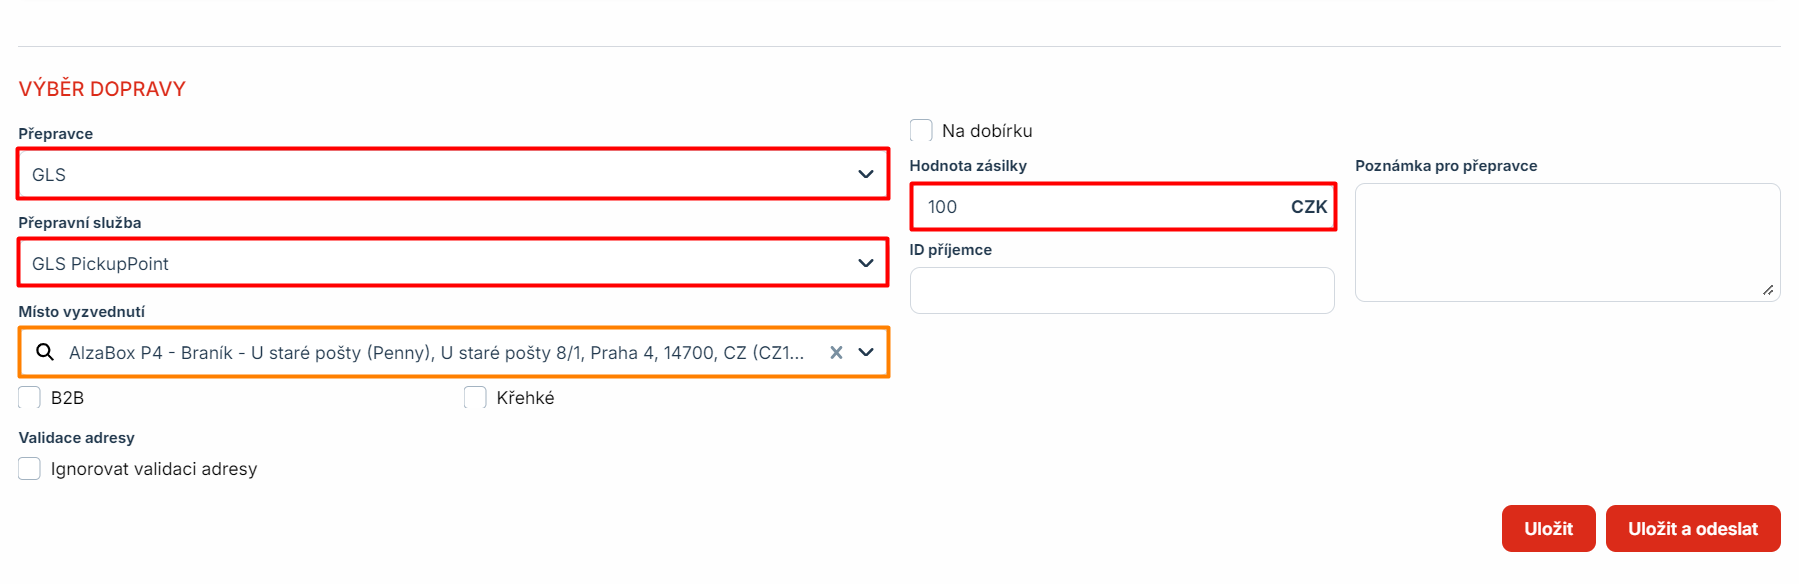
Task: Check the B2B checkbox
Action: coord(30,398)
